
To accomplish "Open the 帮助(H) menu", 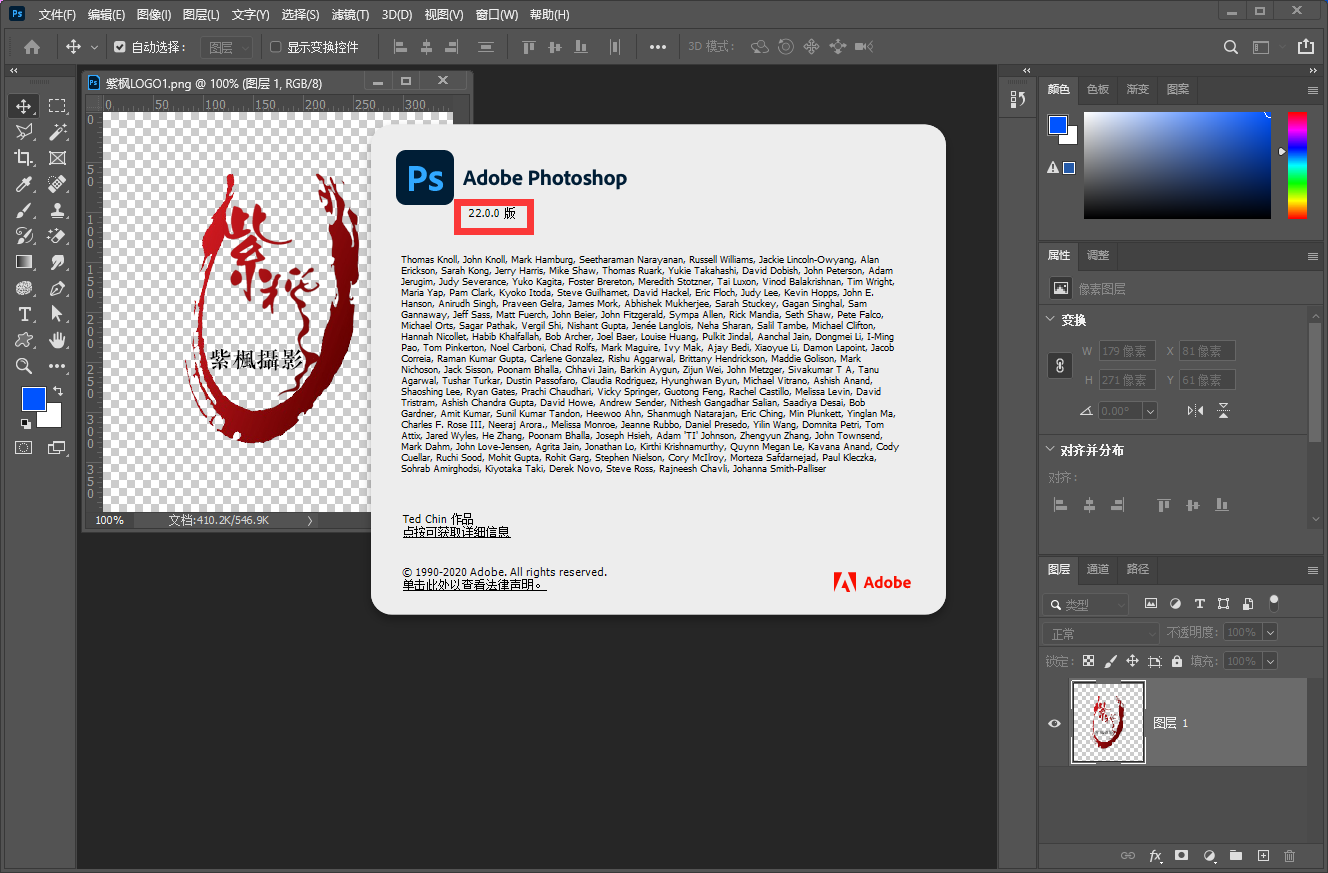I will pos(549,15).
